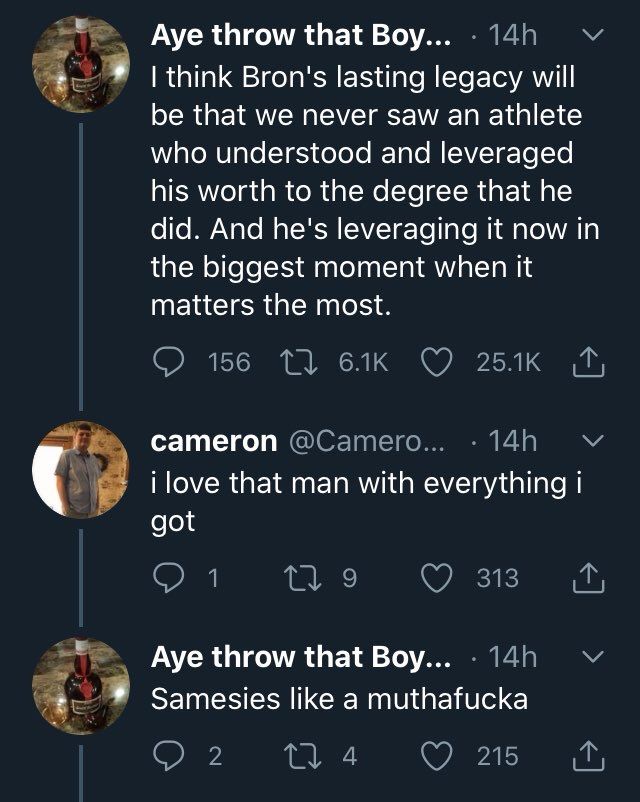Reply to the Bron's lasting legacy tweet
This screenshot has width=640, height=802.
(168, 362)
